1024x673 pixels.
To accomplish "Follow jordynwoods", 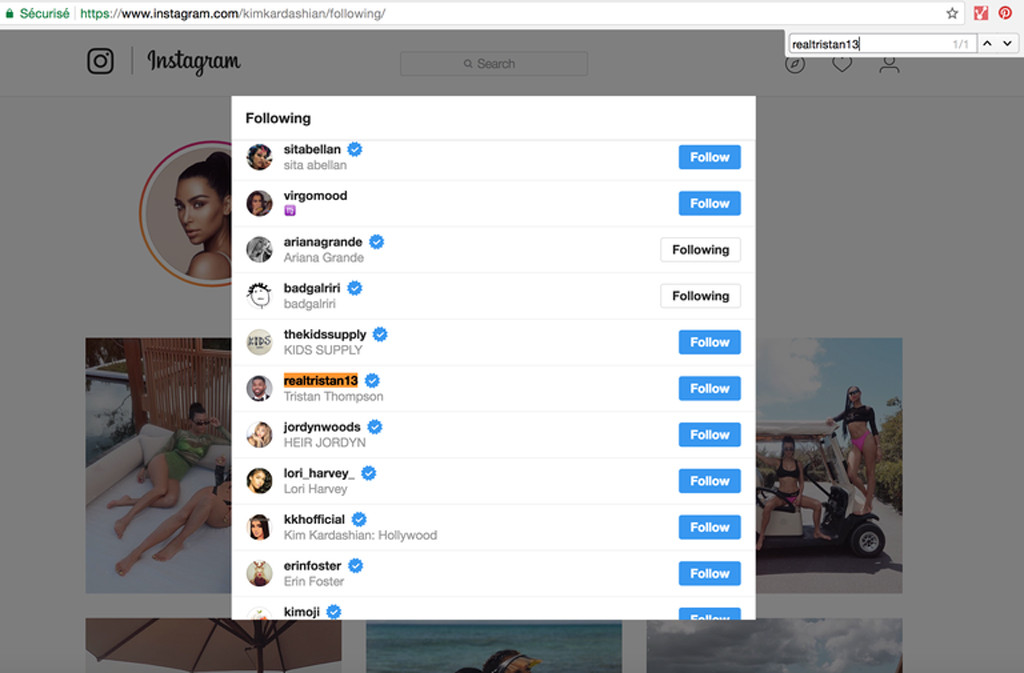I will (x=709, y=435).
